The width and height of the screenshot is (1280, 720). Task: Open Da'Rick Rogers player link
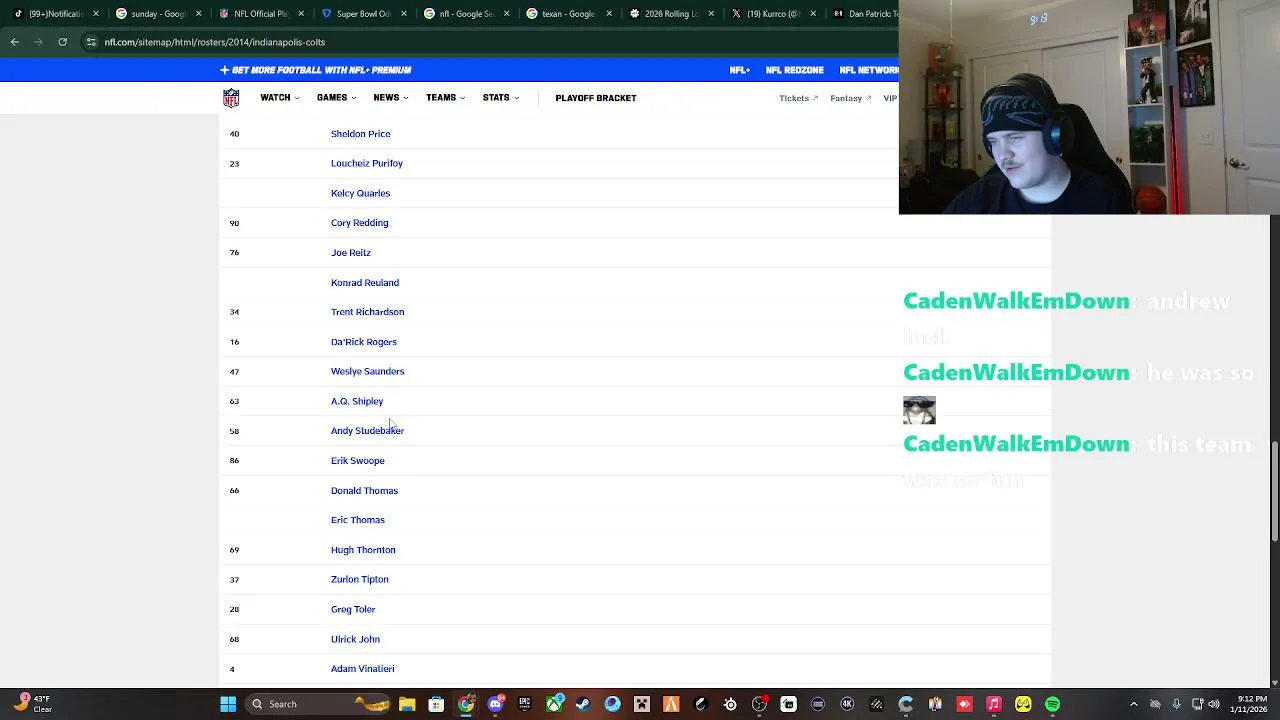click(x=364, y=342)
